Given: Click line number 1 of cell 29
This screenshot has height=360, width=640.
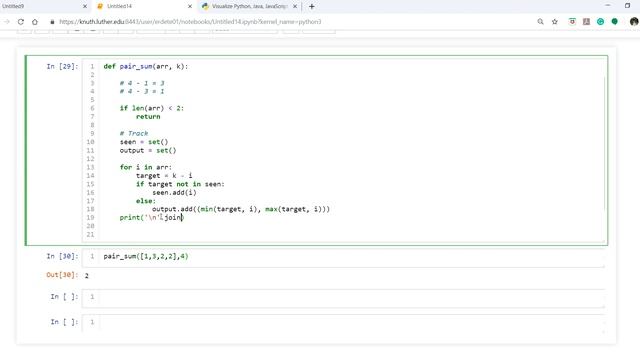Looking at the screenshot, I should 92,66.
